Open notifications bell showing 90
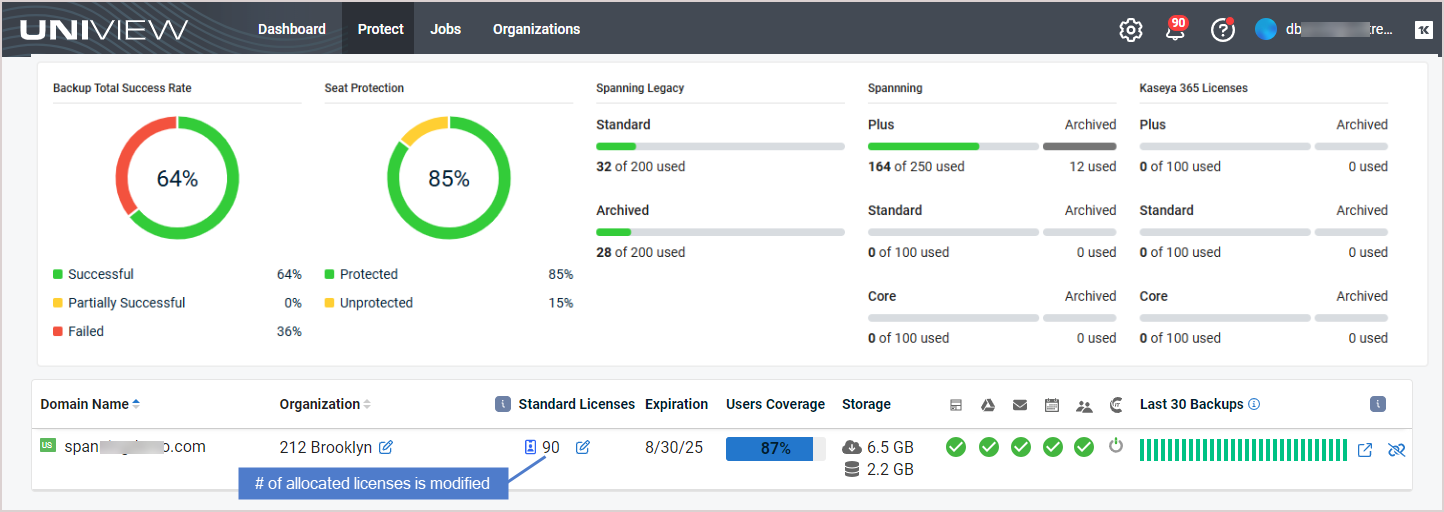Viewport: 1444px width, 512px height. coord(1176,29)
